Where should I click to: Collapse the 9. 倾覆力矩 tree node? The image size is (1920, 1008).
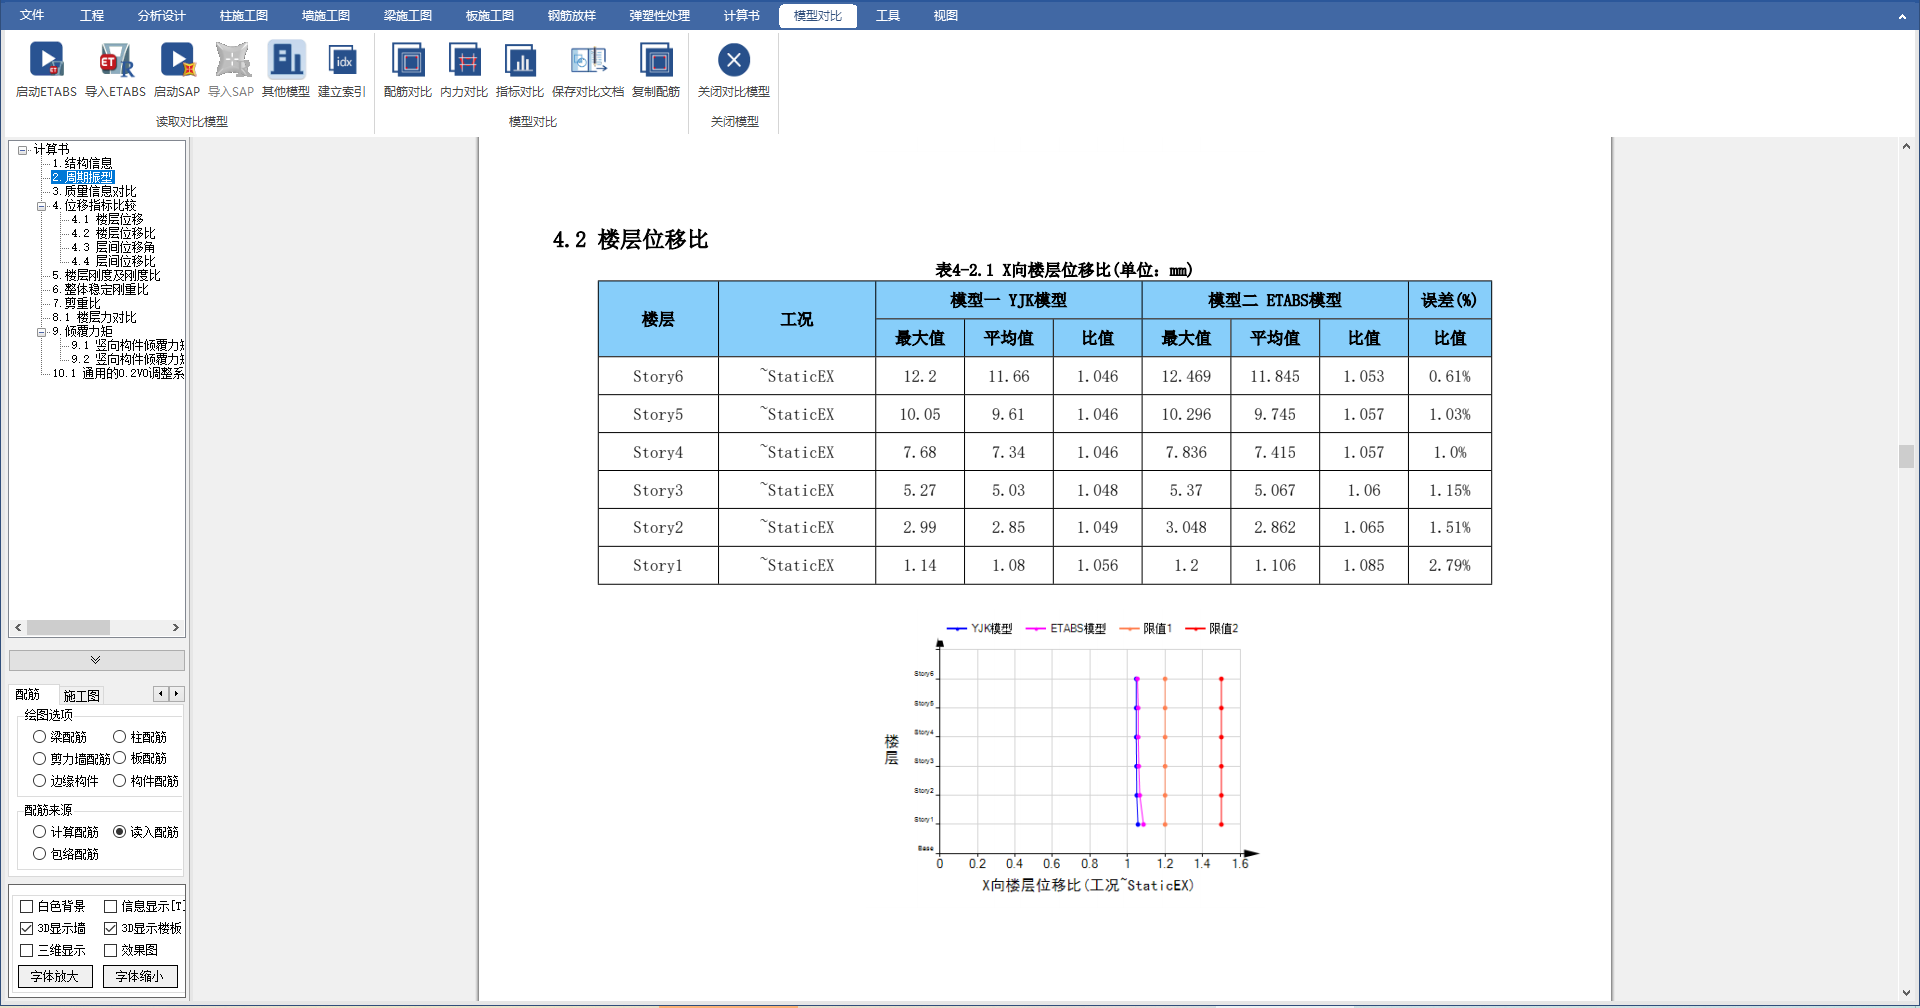[x=42, y=332]
